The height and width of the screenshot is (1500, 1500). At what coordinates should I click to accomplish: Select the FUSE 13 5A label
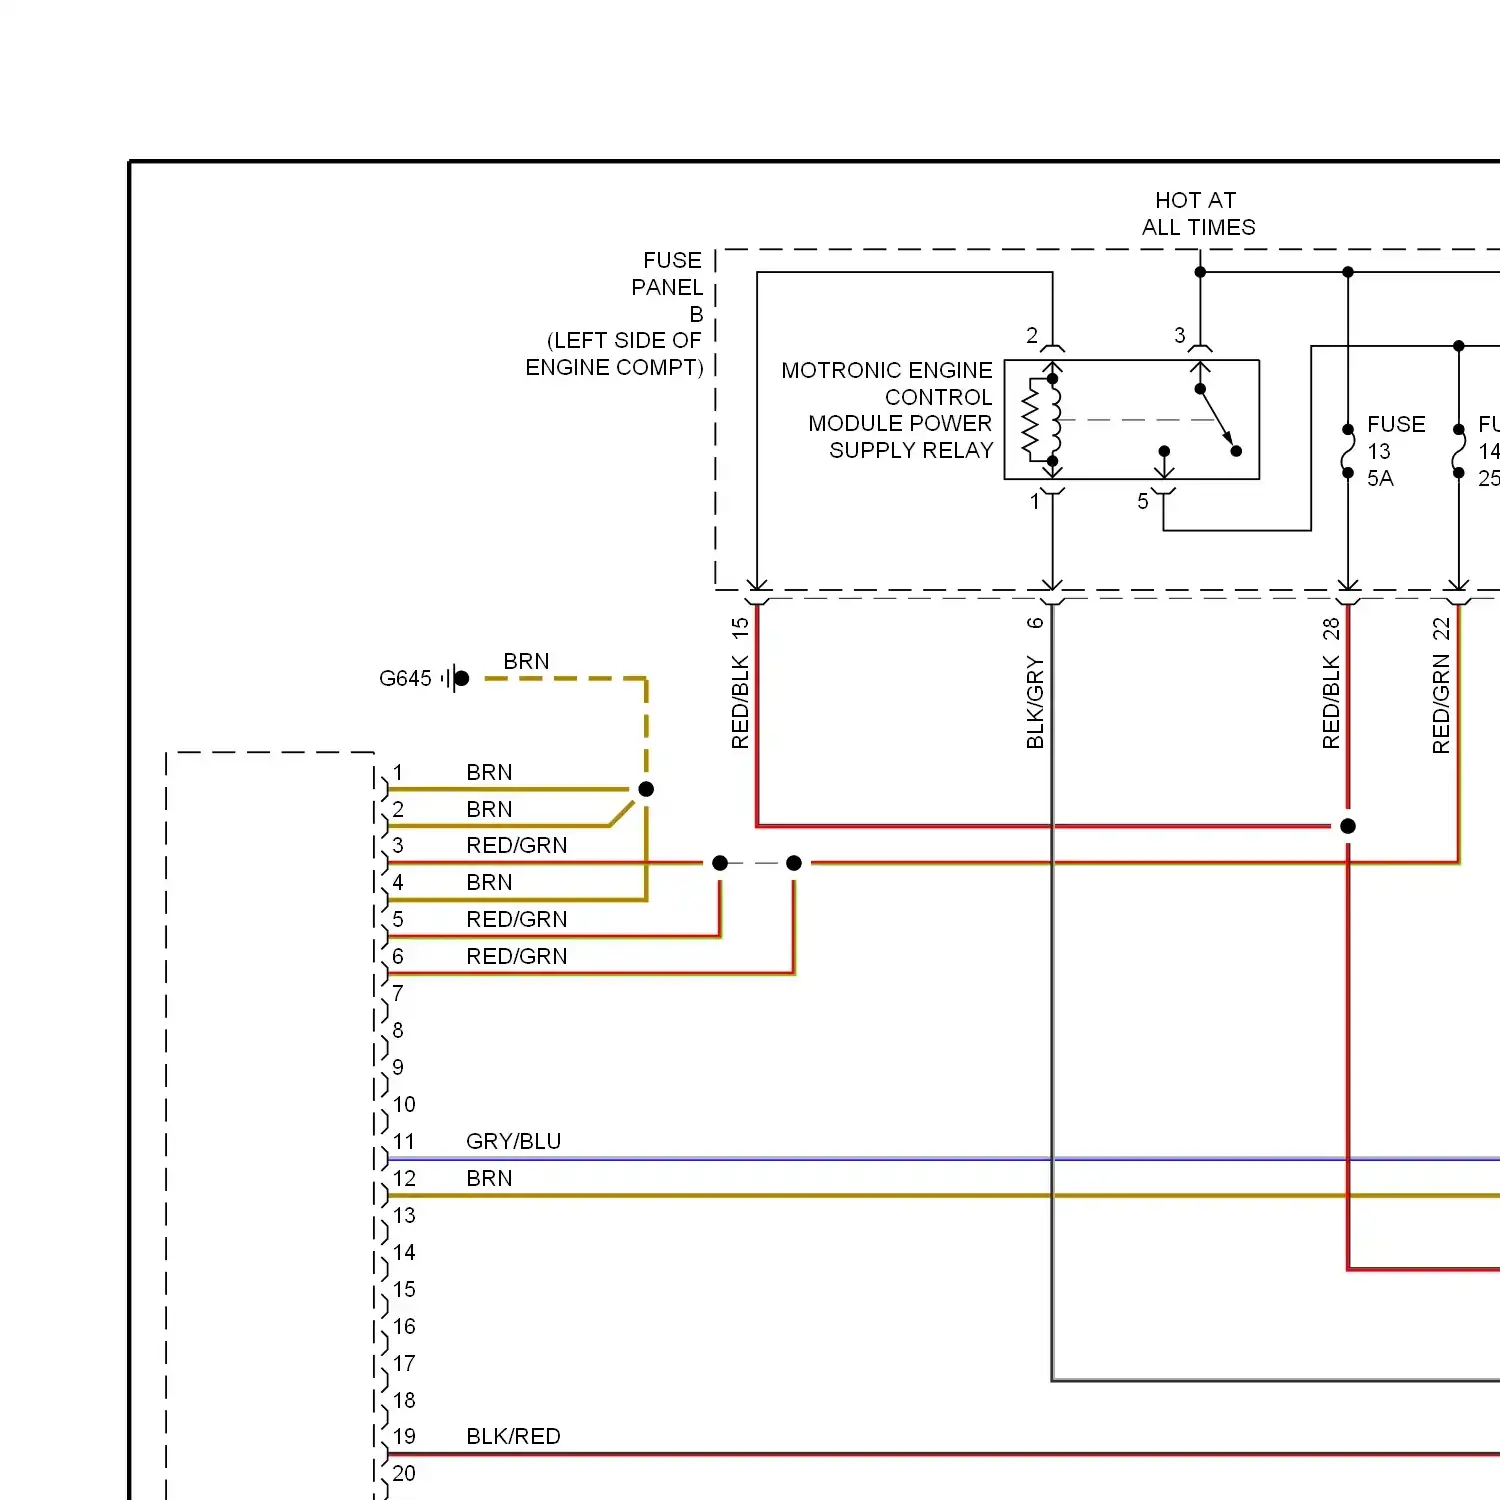click(x=1396, y=451)
